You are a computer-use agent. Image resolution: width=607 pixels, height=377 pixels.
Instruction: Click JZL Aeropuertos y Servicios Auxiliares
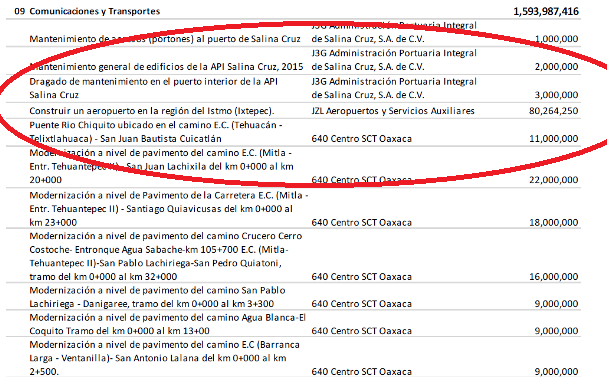[x=393, y=111]
